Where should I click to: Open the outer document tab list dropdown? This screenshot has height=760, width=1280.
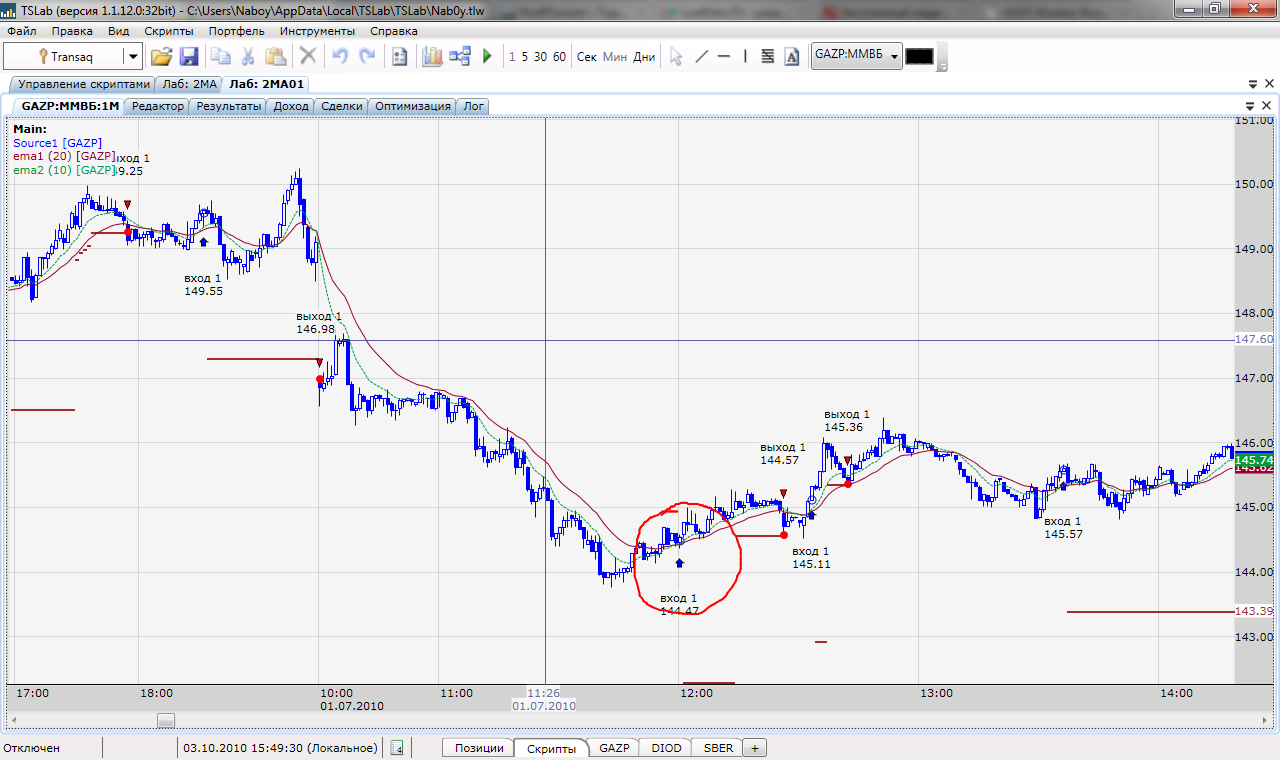point(1253,84)
